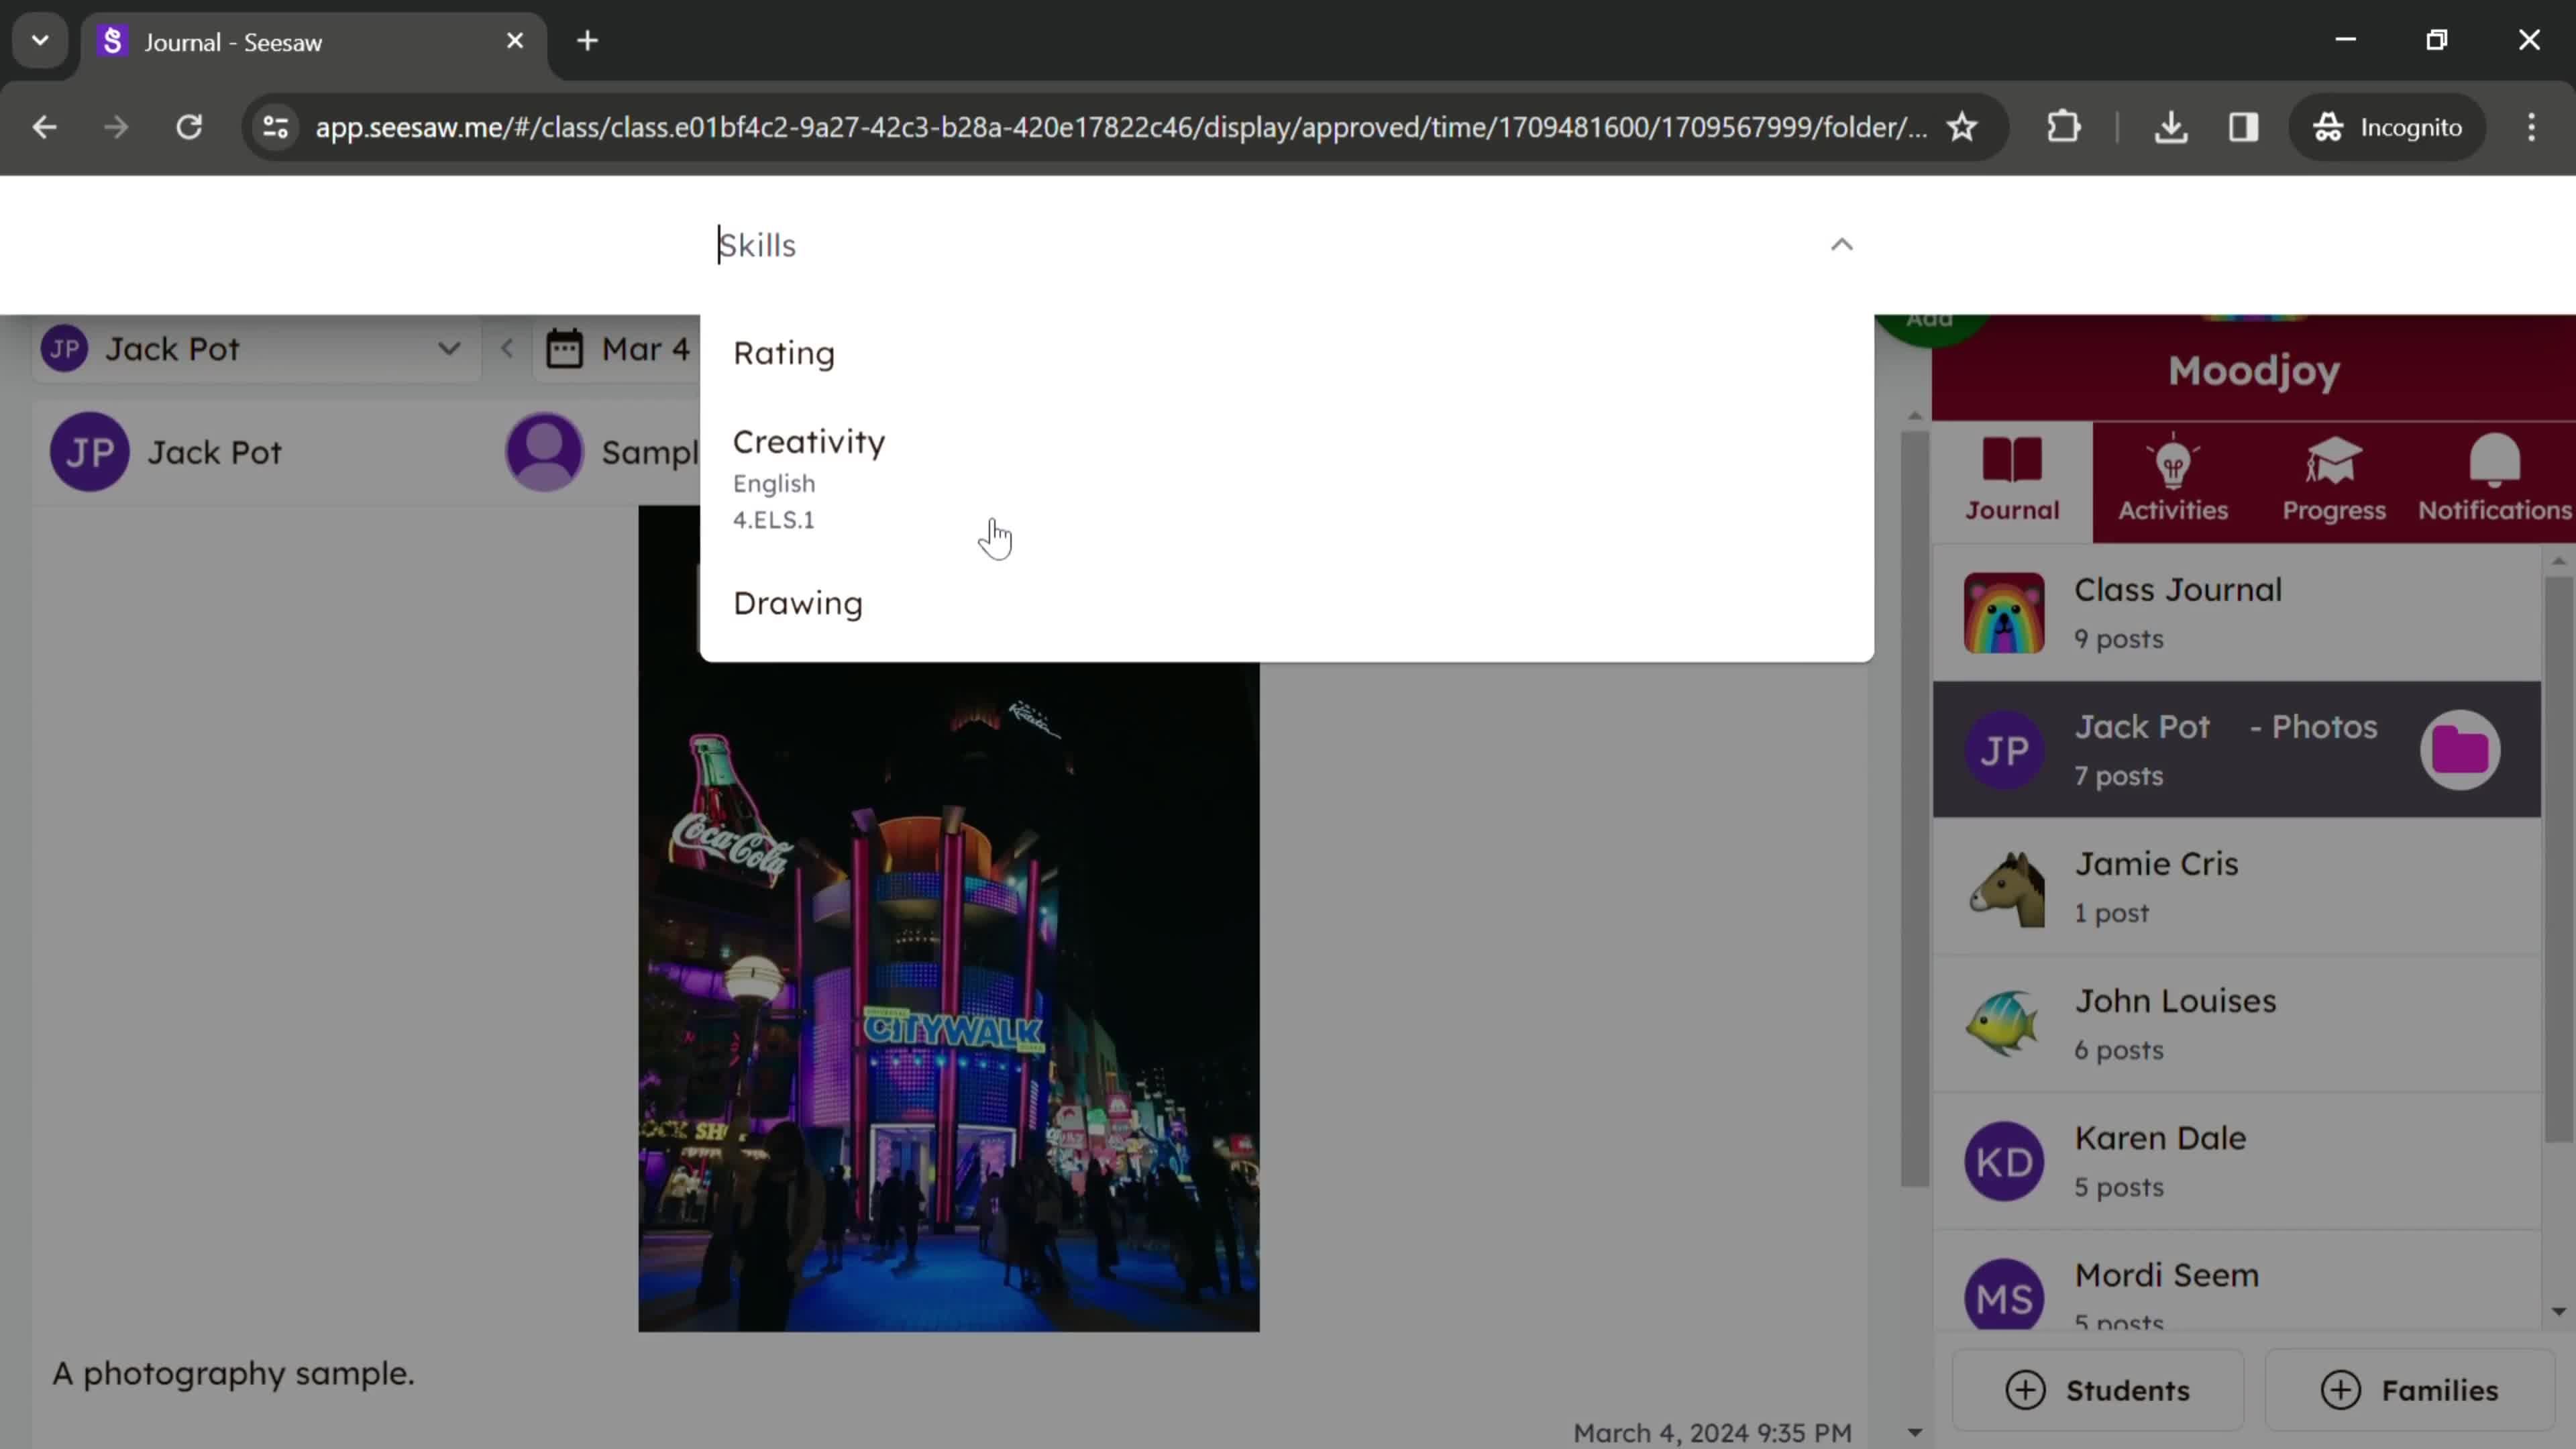Click the photography sample caption
The height and width of the screenshot is (1449, 2576).
(233, 1374)
